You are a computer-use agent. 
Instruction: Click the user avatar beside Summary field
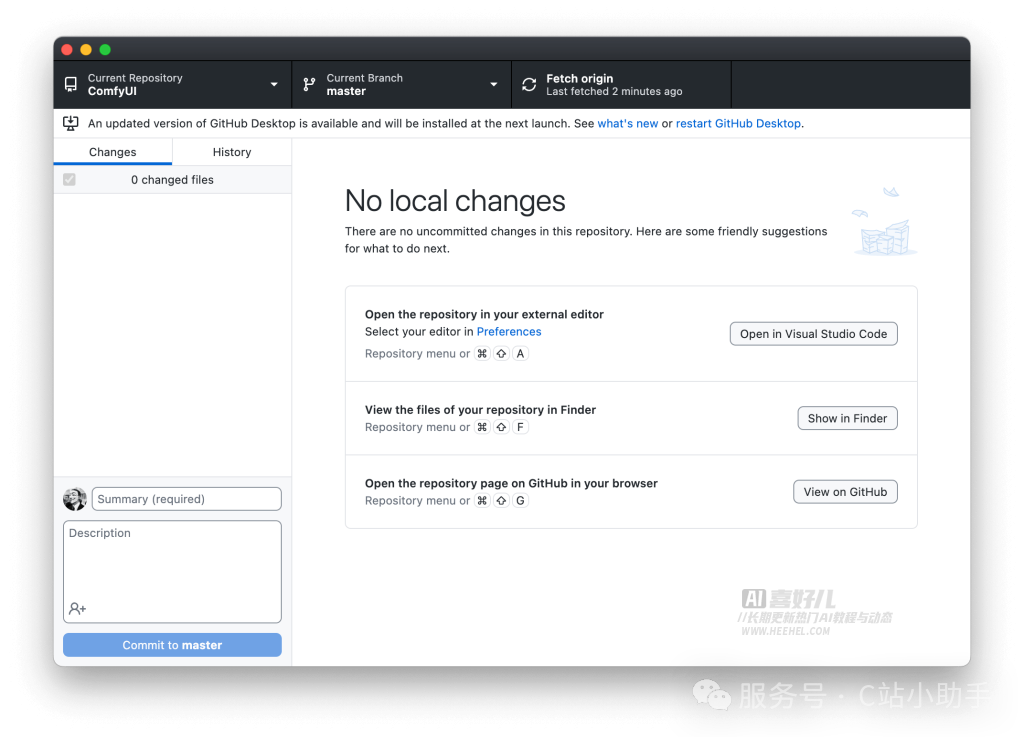coord(75,499)
